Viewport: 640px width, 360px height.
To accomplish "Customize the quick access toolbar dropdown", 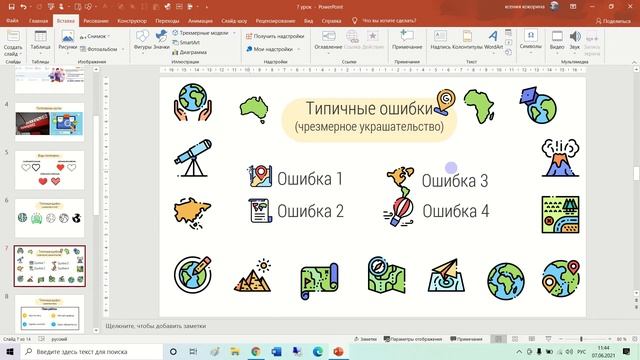I will click(x=207, y=7).
